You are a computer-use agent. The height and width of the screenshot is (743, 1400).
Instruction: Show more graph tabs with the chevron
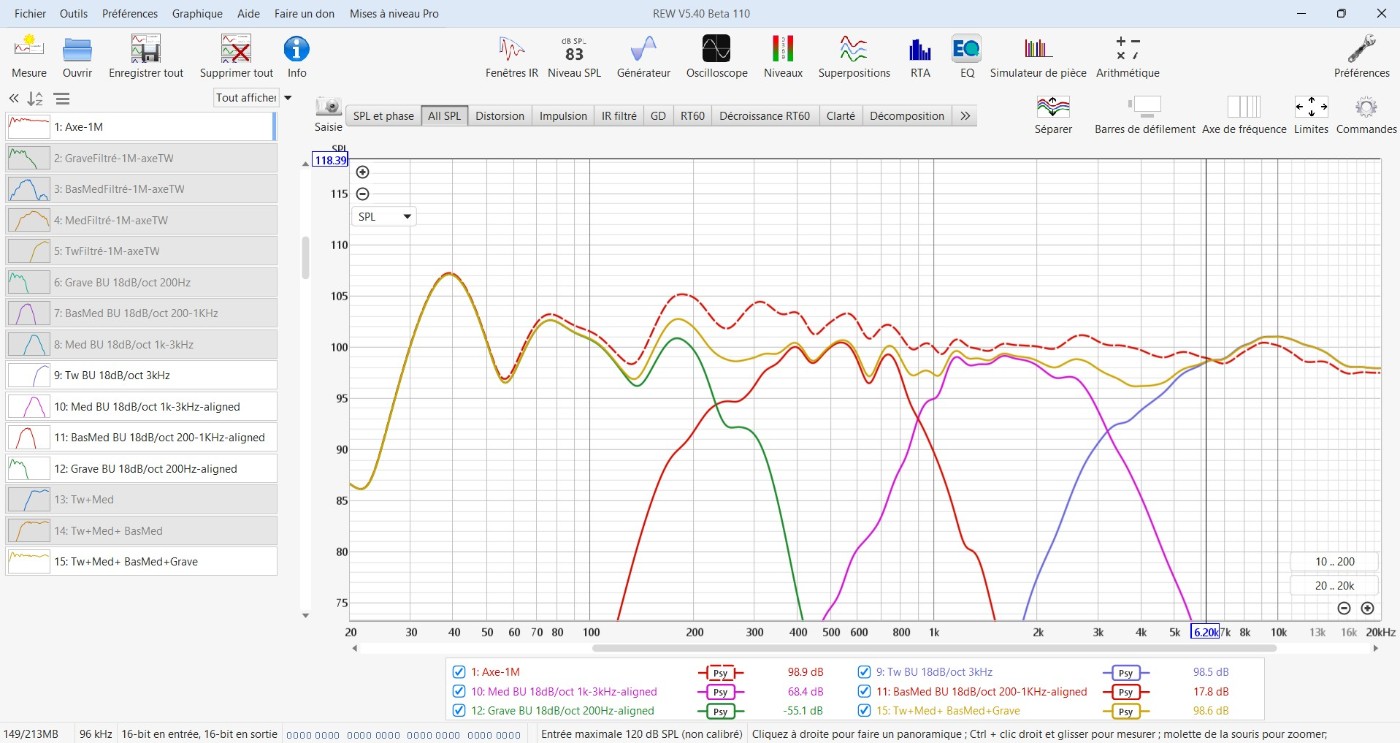(x=964, y=116)
